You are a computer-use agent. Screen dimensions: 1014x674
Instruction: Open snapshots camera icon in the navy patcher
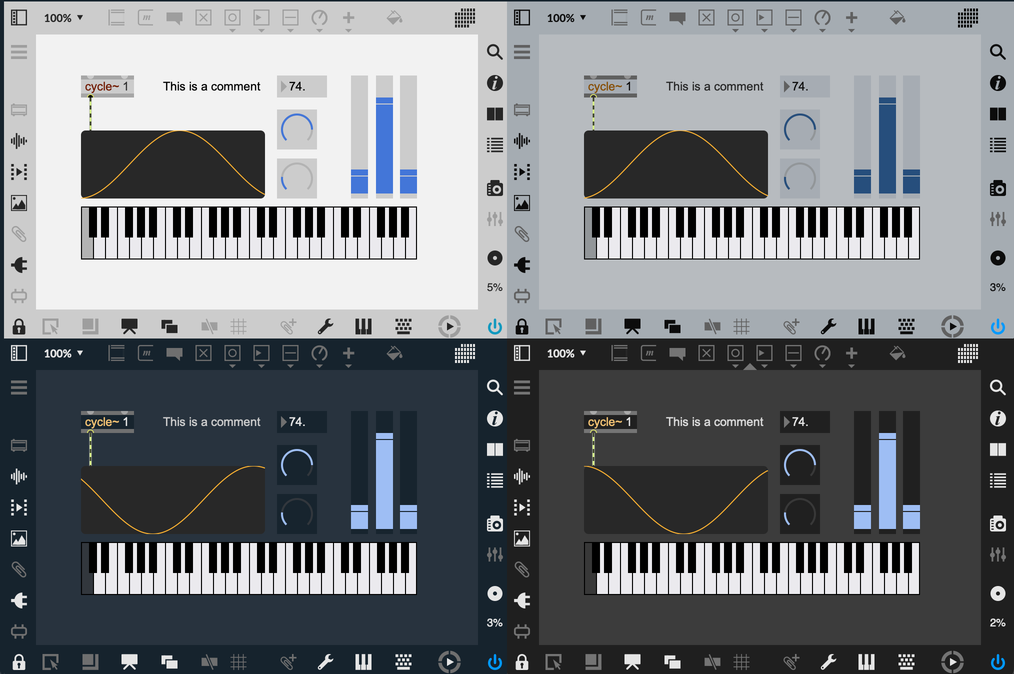(494, 523)
